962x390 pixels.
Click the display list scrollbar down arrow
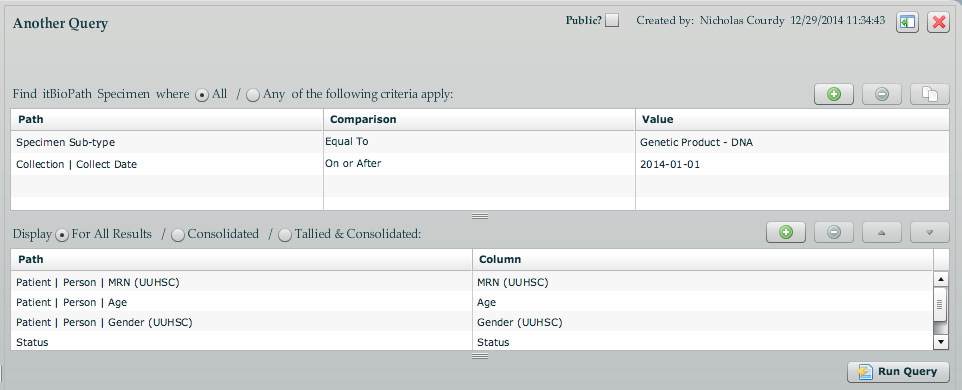pos(940,342)
